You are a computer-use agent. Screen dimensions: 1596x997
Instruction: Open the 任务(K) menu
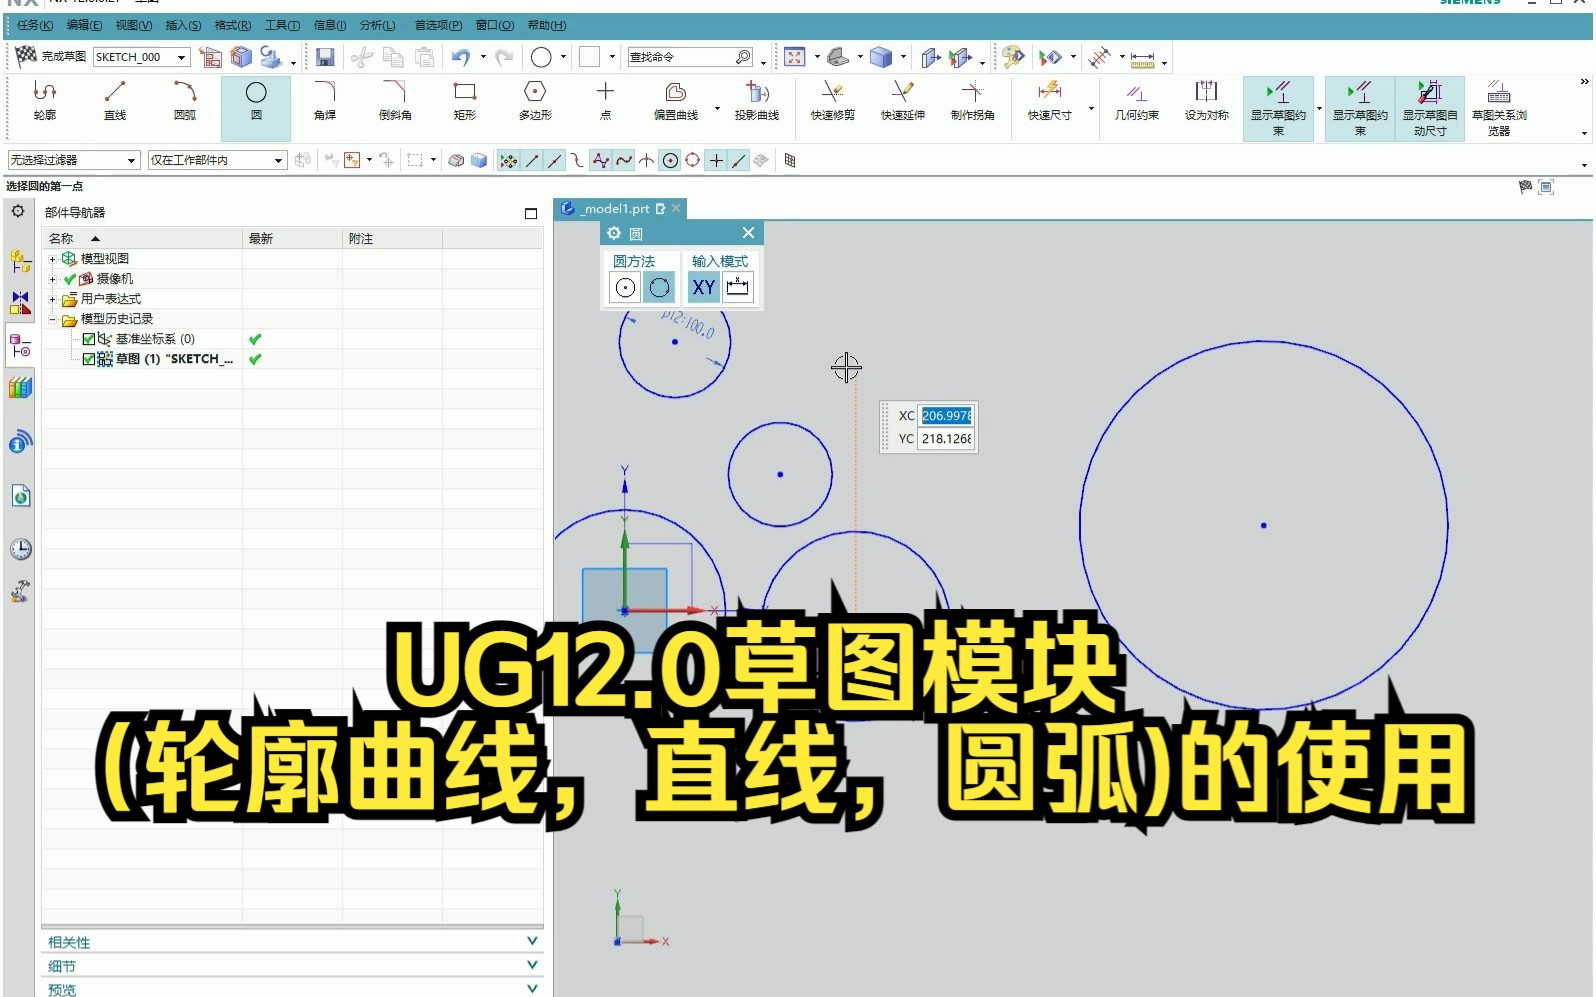coord(35,25)
